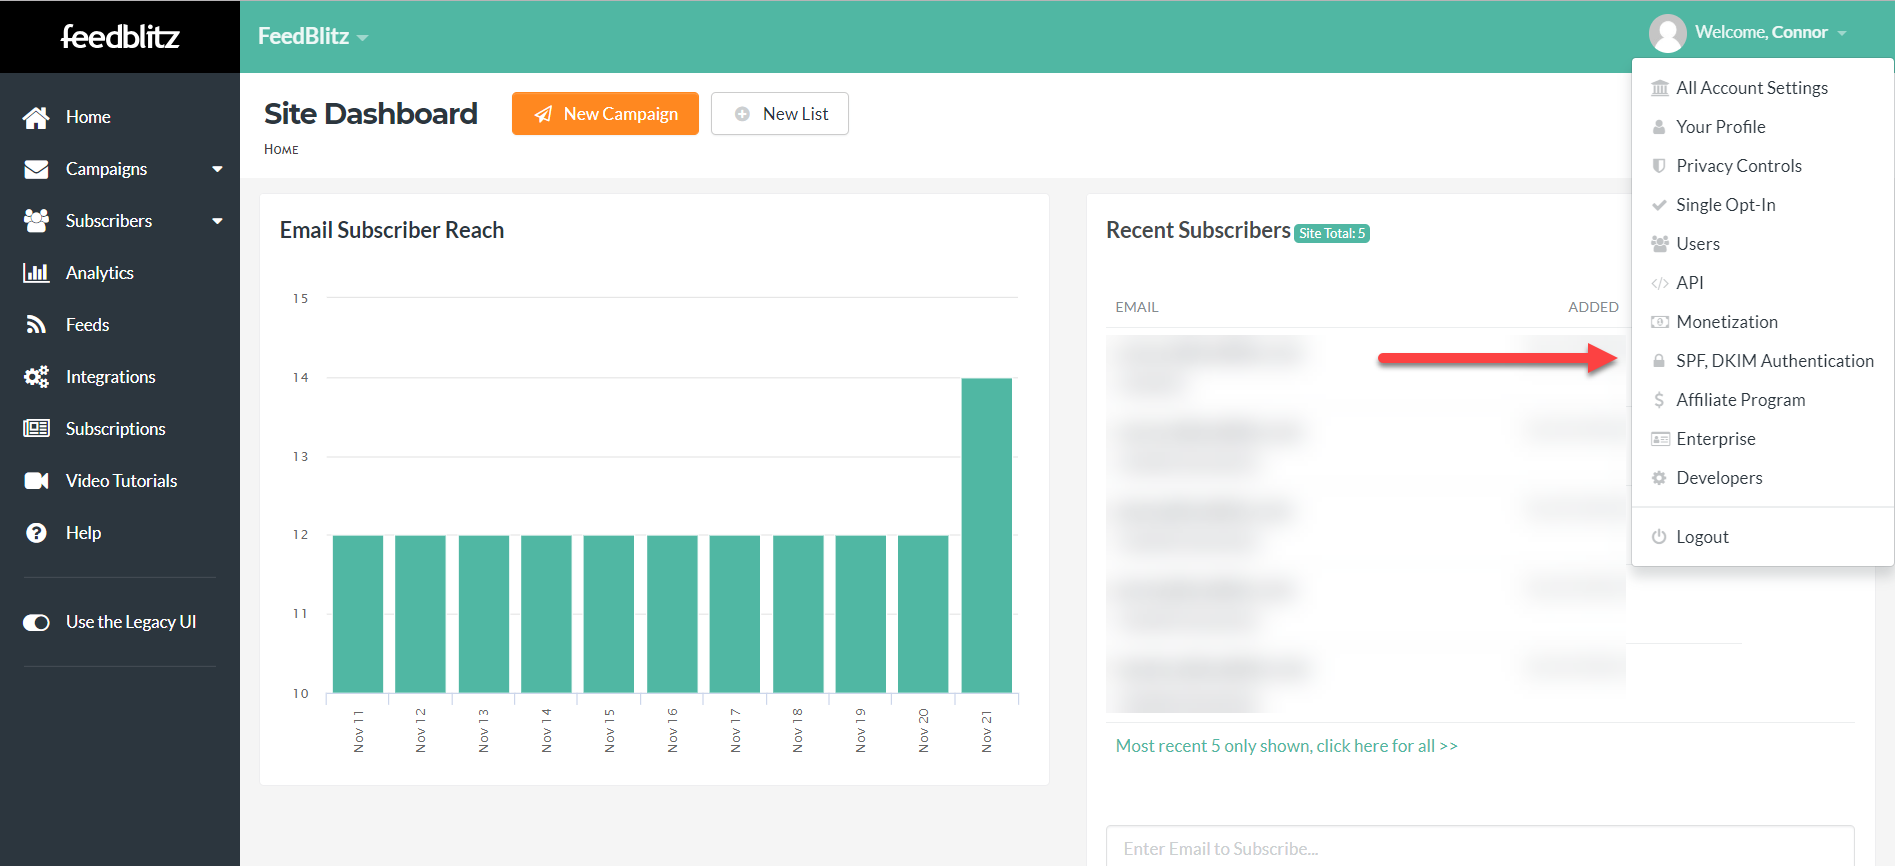Click the Logout power icon

click(1659, 537)
